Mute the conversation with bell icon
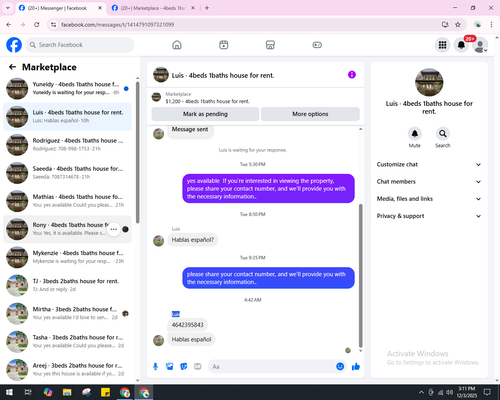The width and height of the screenshot is (500, 400). [x=415, y=134]
